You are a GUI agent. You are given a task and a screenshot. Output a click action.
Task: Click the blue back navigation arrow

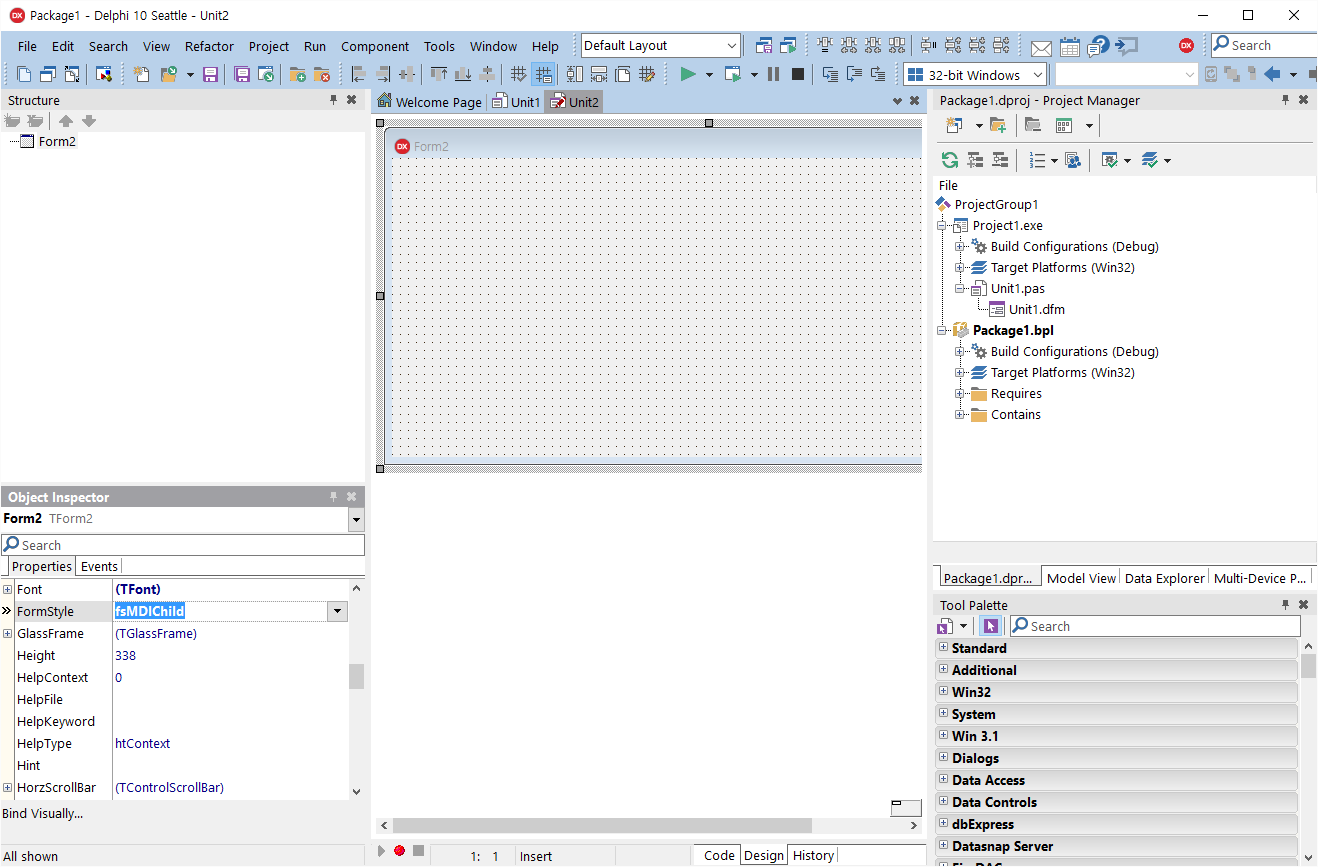pyautogui.click(x=1272, y=74)
